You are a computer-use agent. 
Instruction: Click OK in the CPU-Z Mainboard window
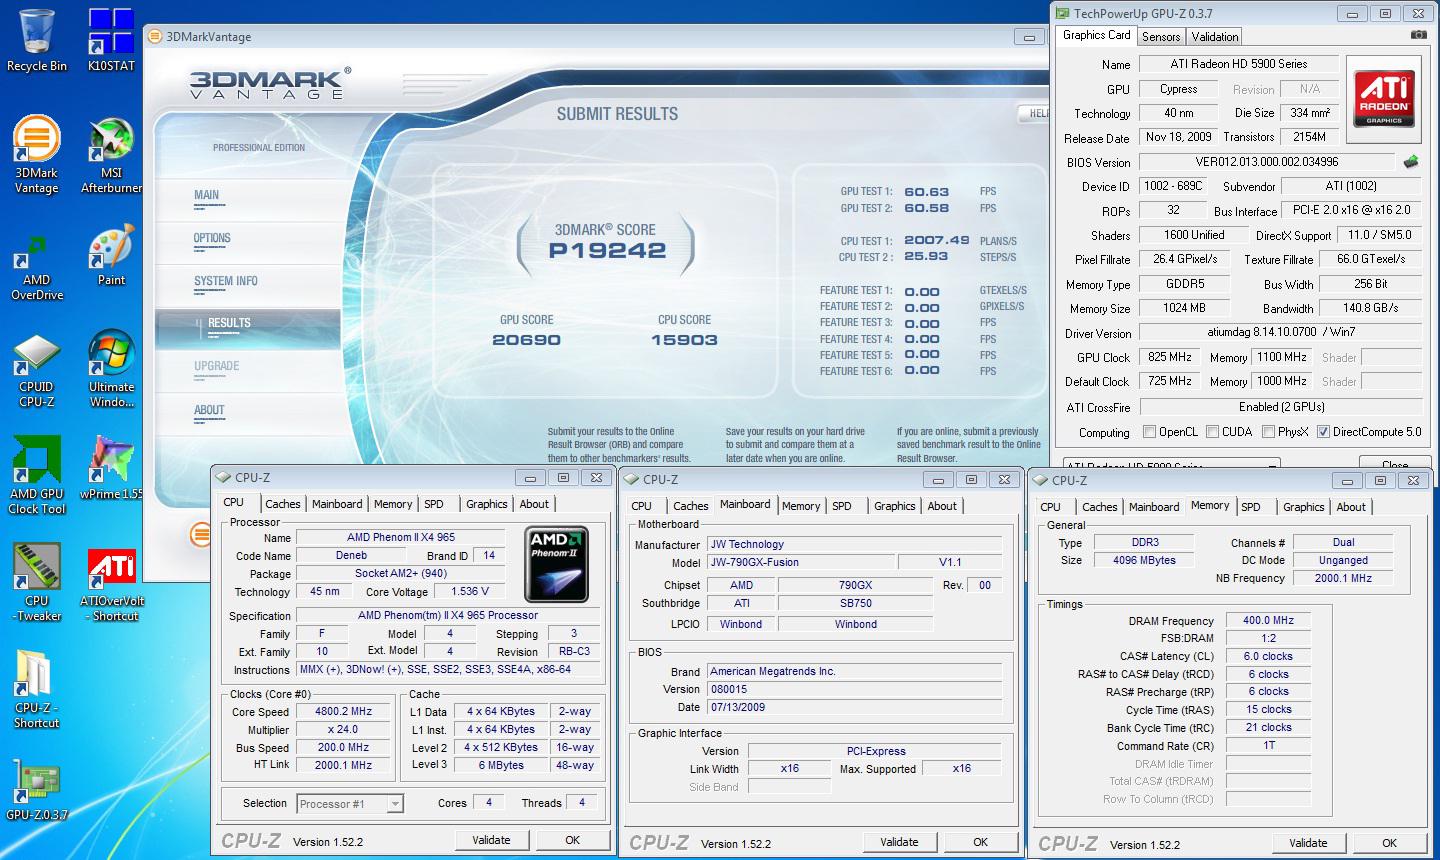[980, 842]
